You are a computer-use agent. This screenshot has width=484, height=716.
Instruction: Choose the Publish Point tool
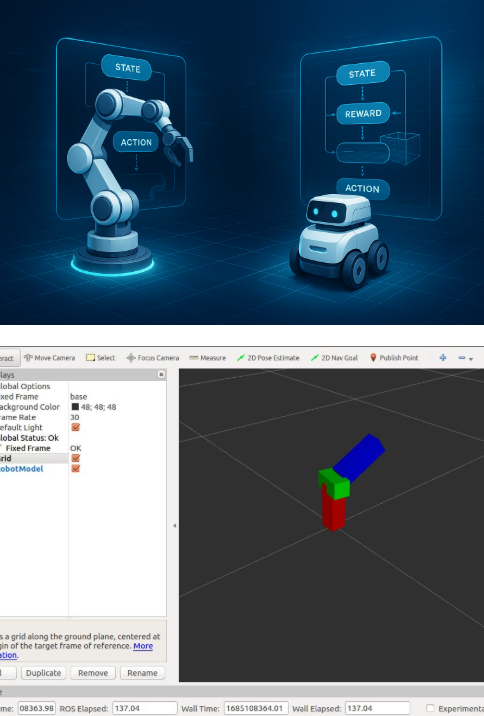pyautogui.click(x=394, y=358)
